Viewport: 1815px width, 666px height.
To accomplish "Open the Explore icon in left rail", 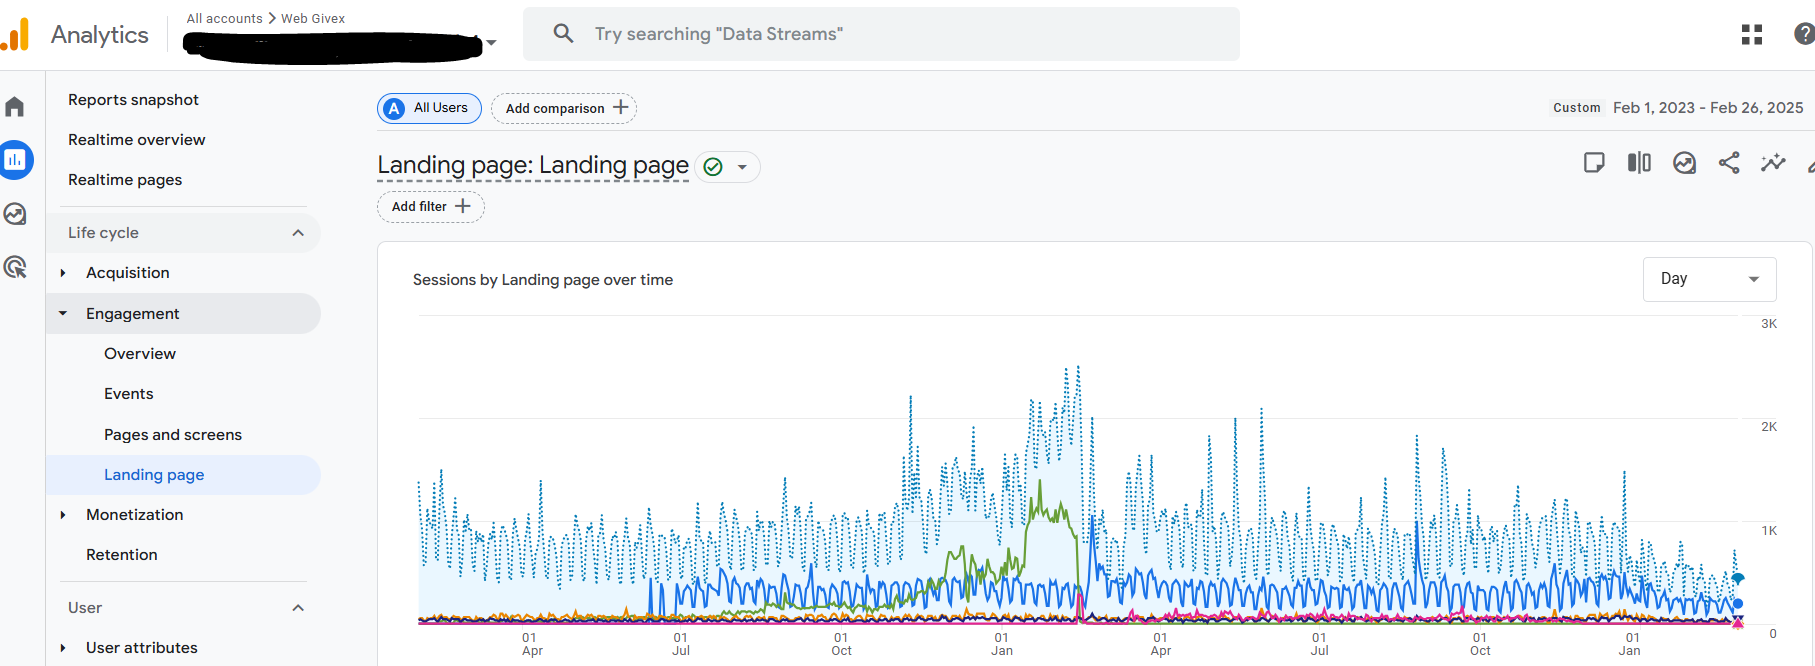I will coord(16,214).
